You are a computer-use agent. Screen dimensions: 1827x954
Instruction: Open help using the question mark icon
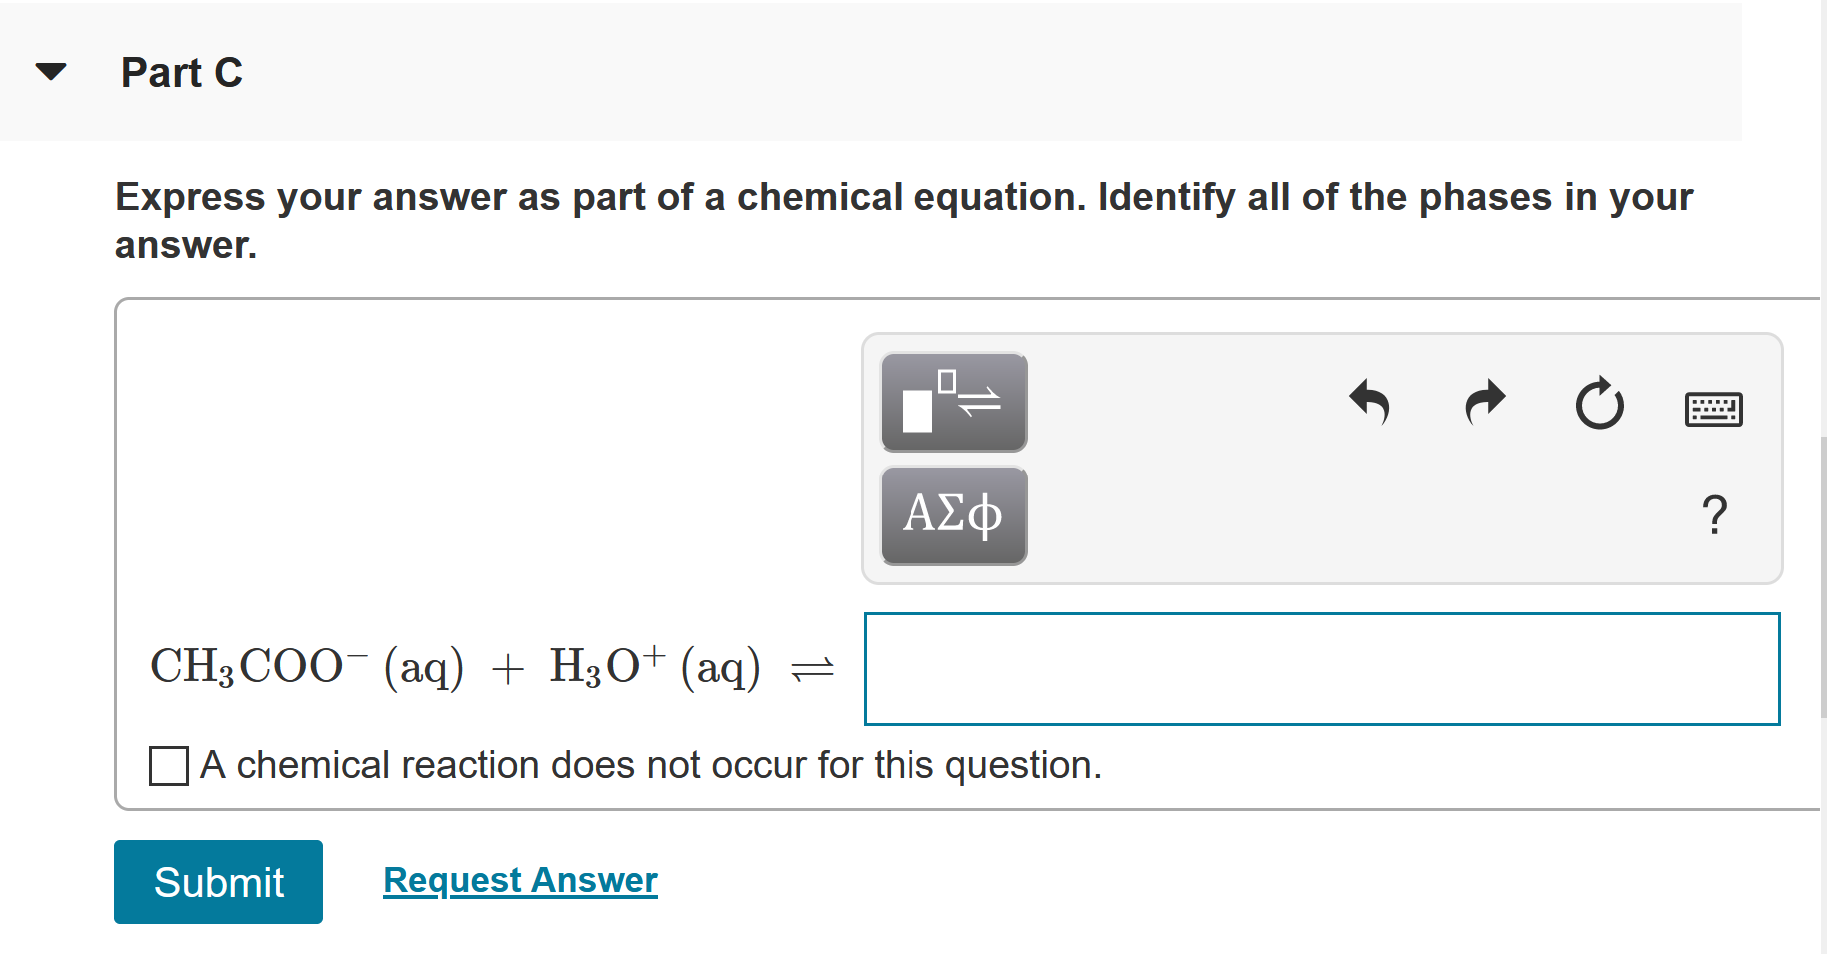click(x=1715, y=513)
